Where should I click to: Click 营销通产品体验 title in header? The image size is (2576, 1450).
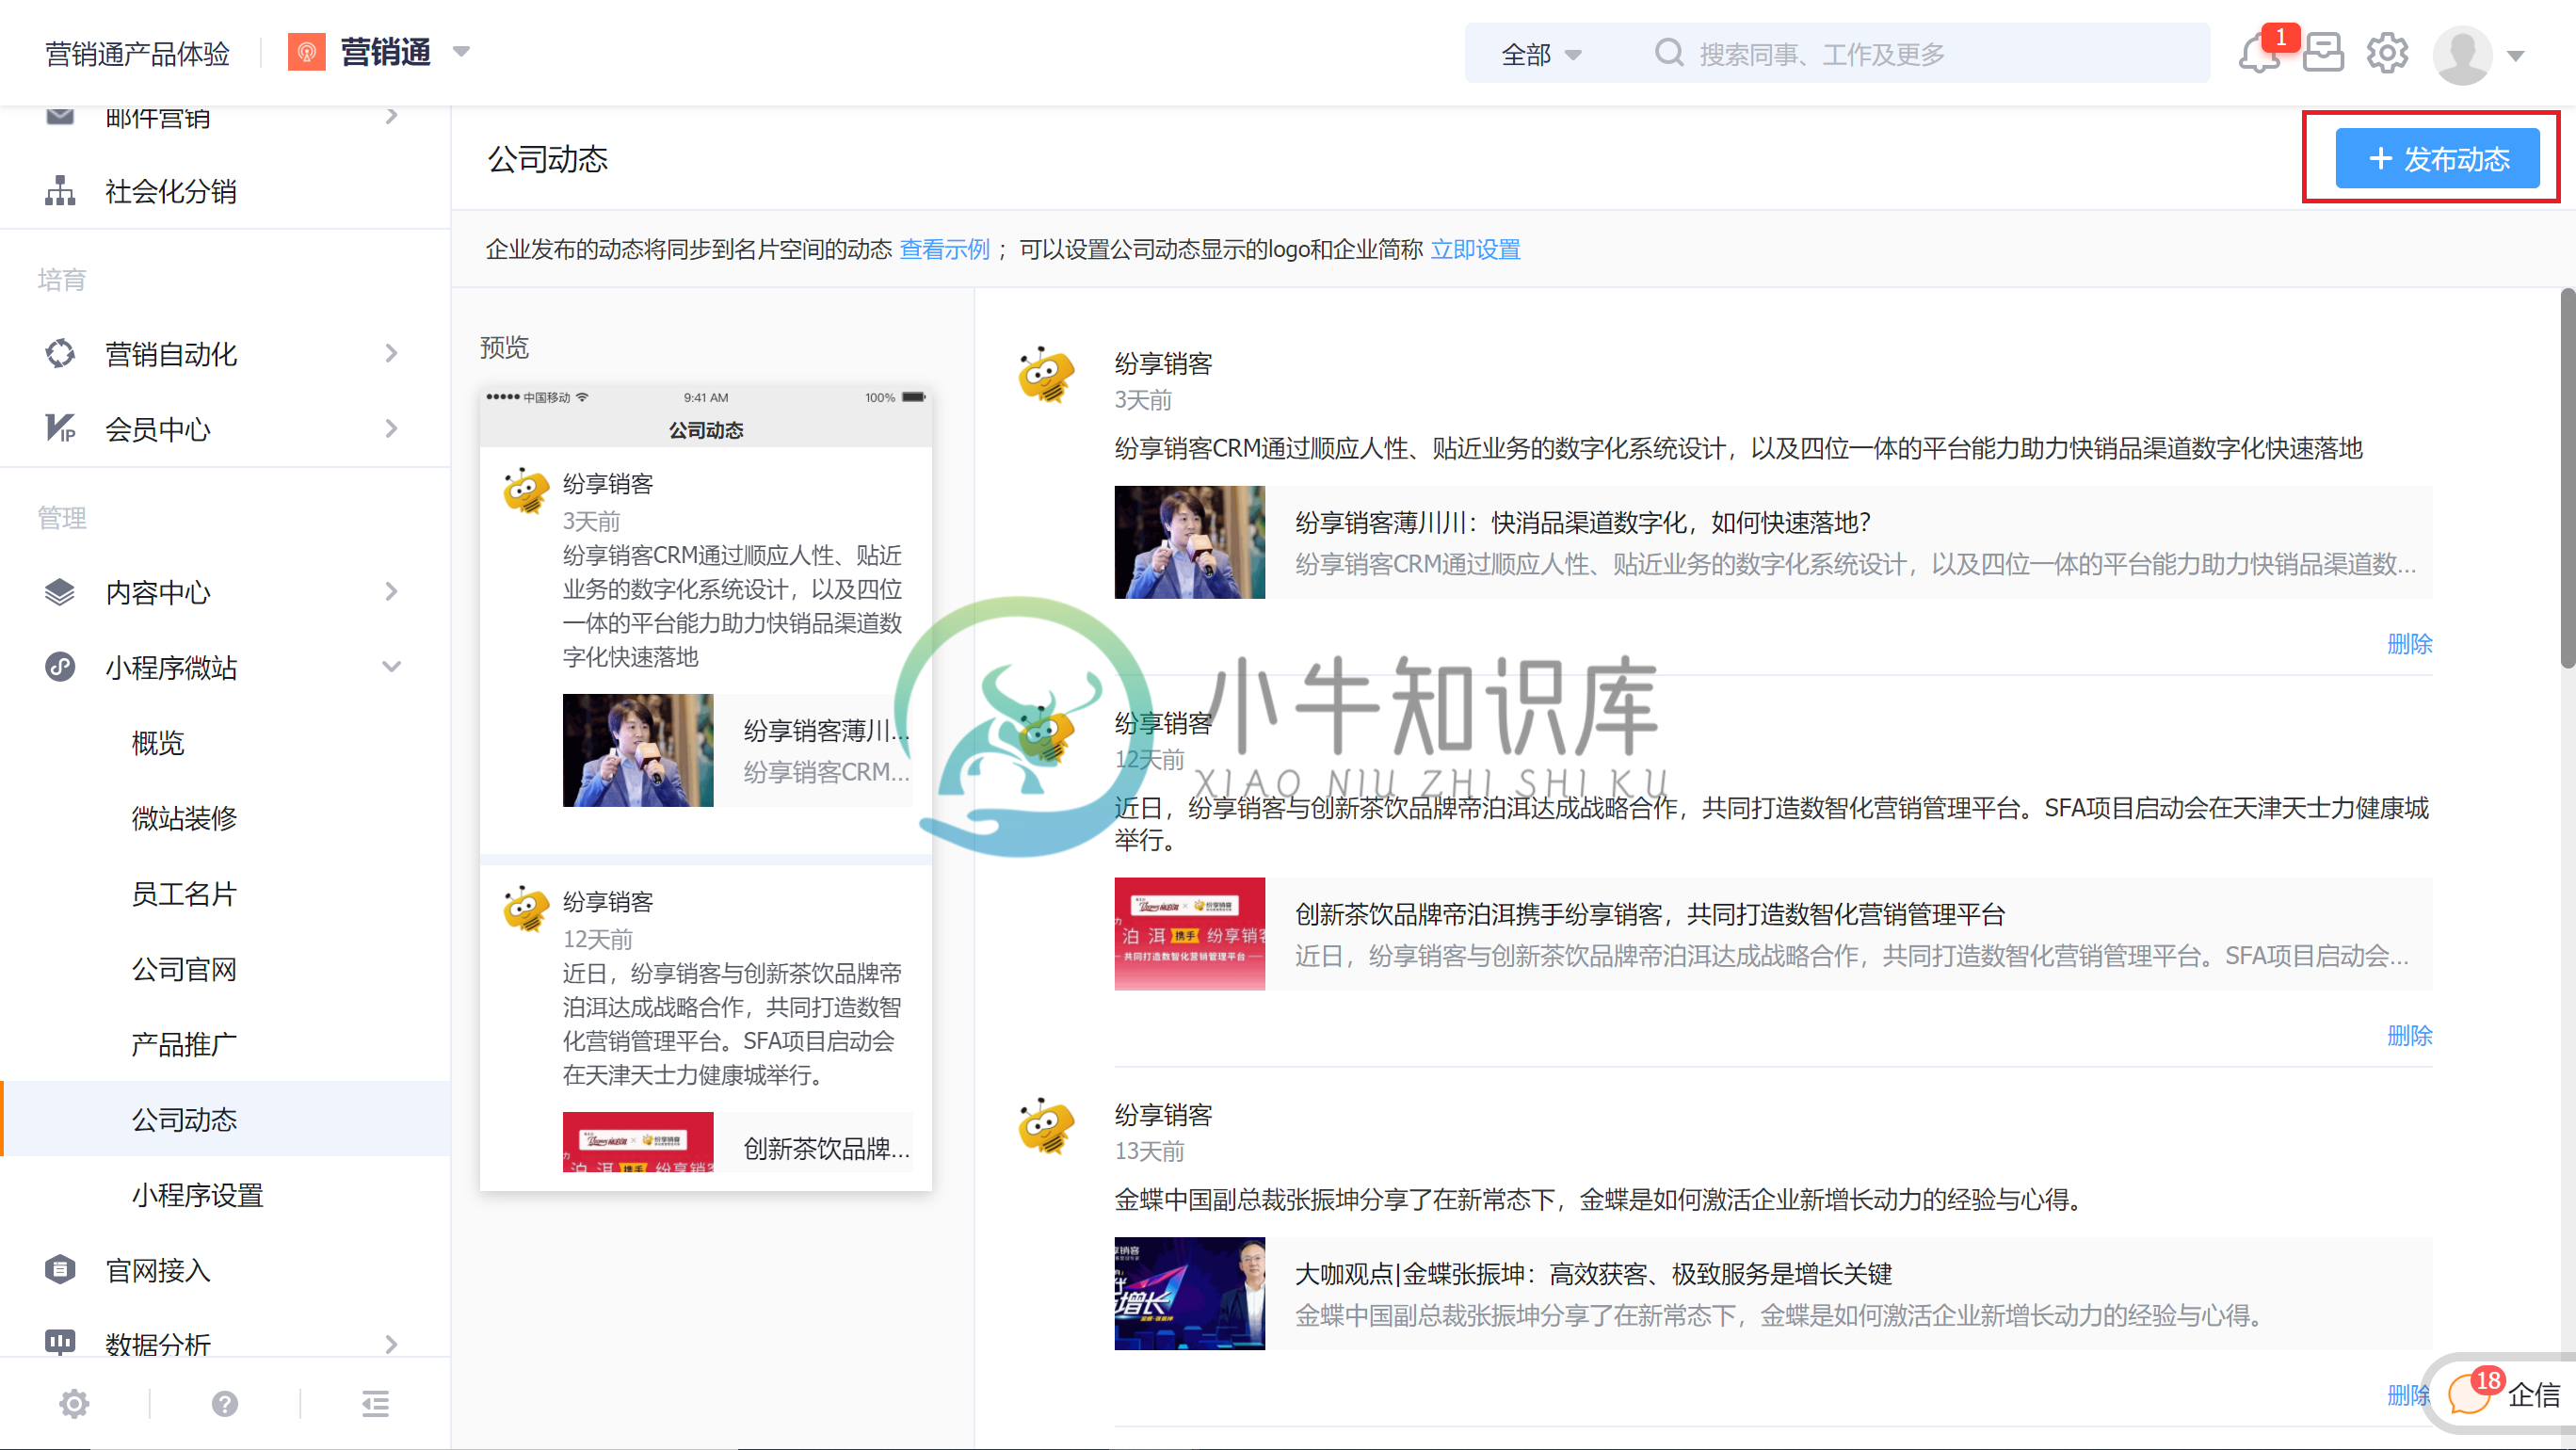[137, 54]
